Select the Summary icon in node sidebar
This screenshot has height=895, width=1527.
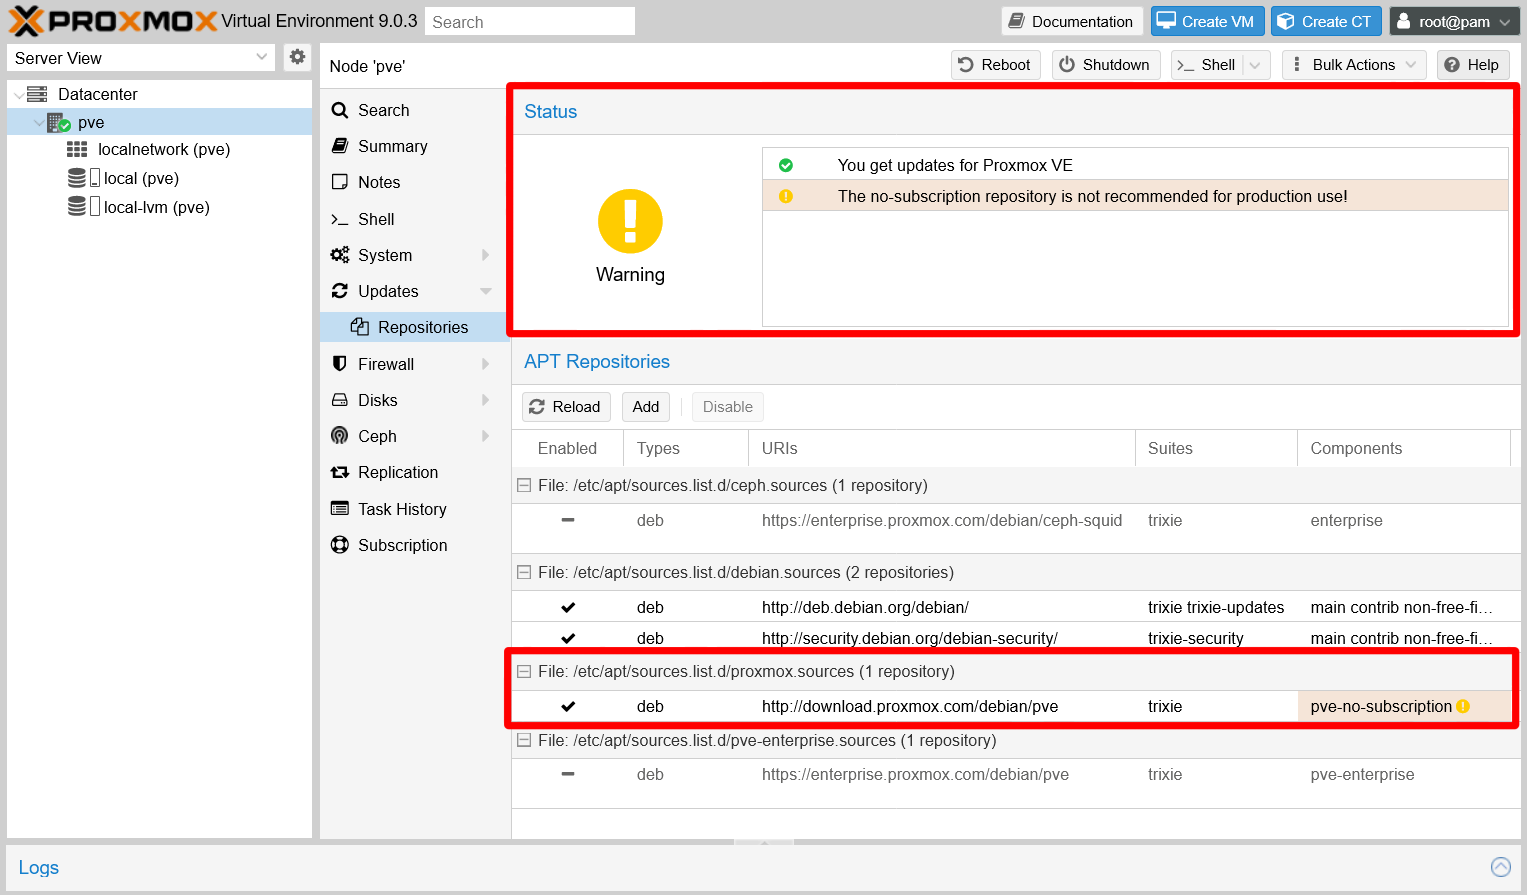(x=340, y=146)
